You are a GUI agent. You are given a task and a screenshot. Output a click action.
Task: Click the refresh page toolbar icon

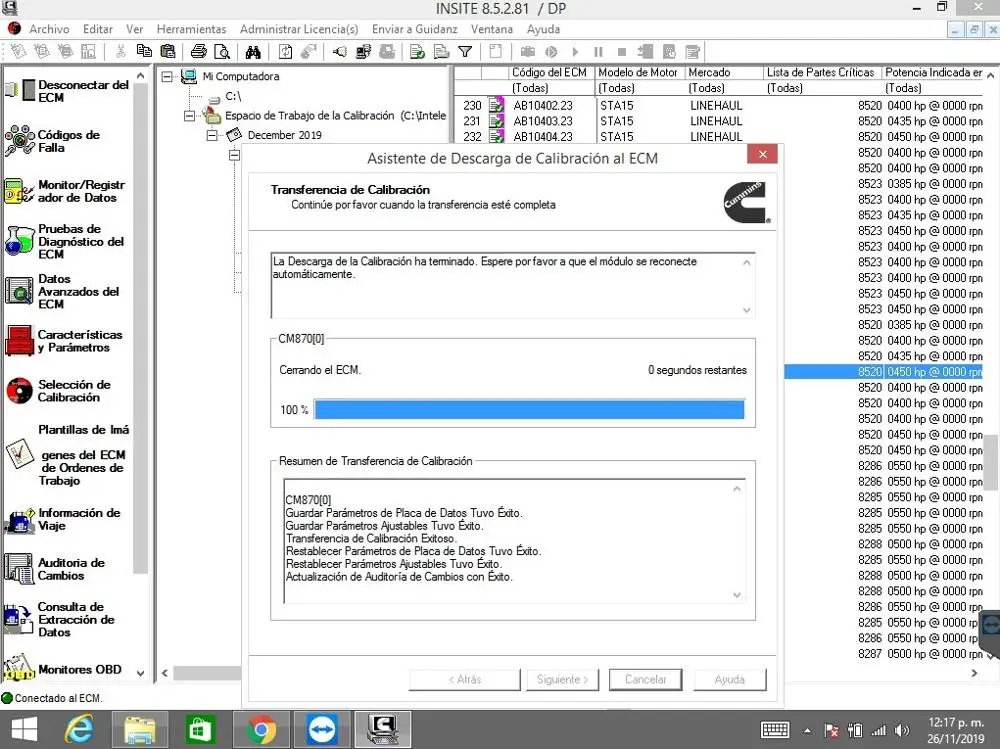[286, 52]
